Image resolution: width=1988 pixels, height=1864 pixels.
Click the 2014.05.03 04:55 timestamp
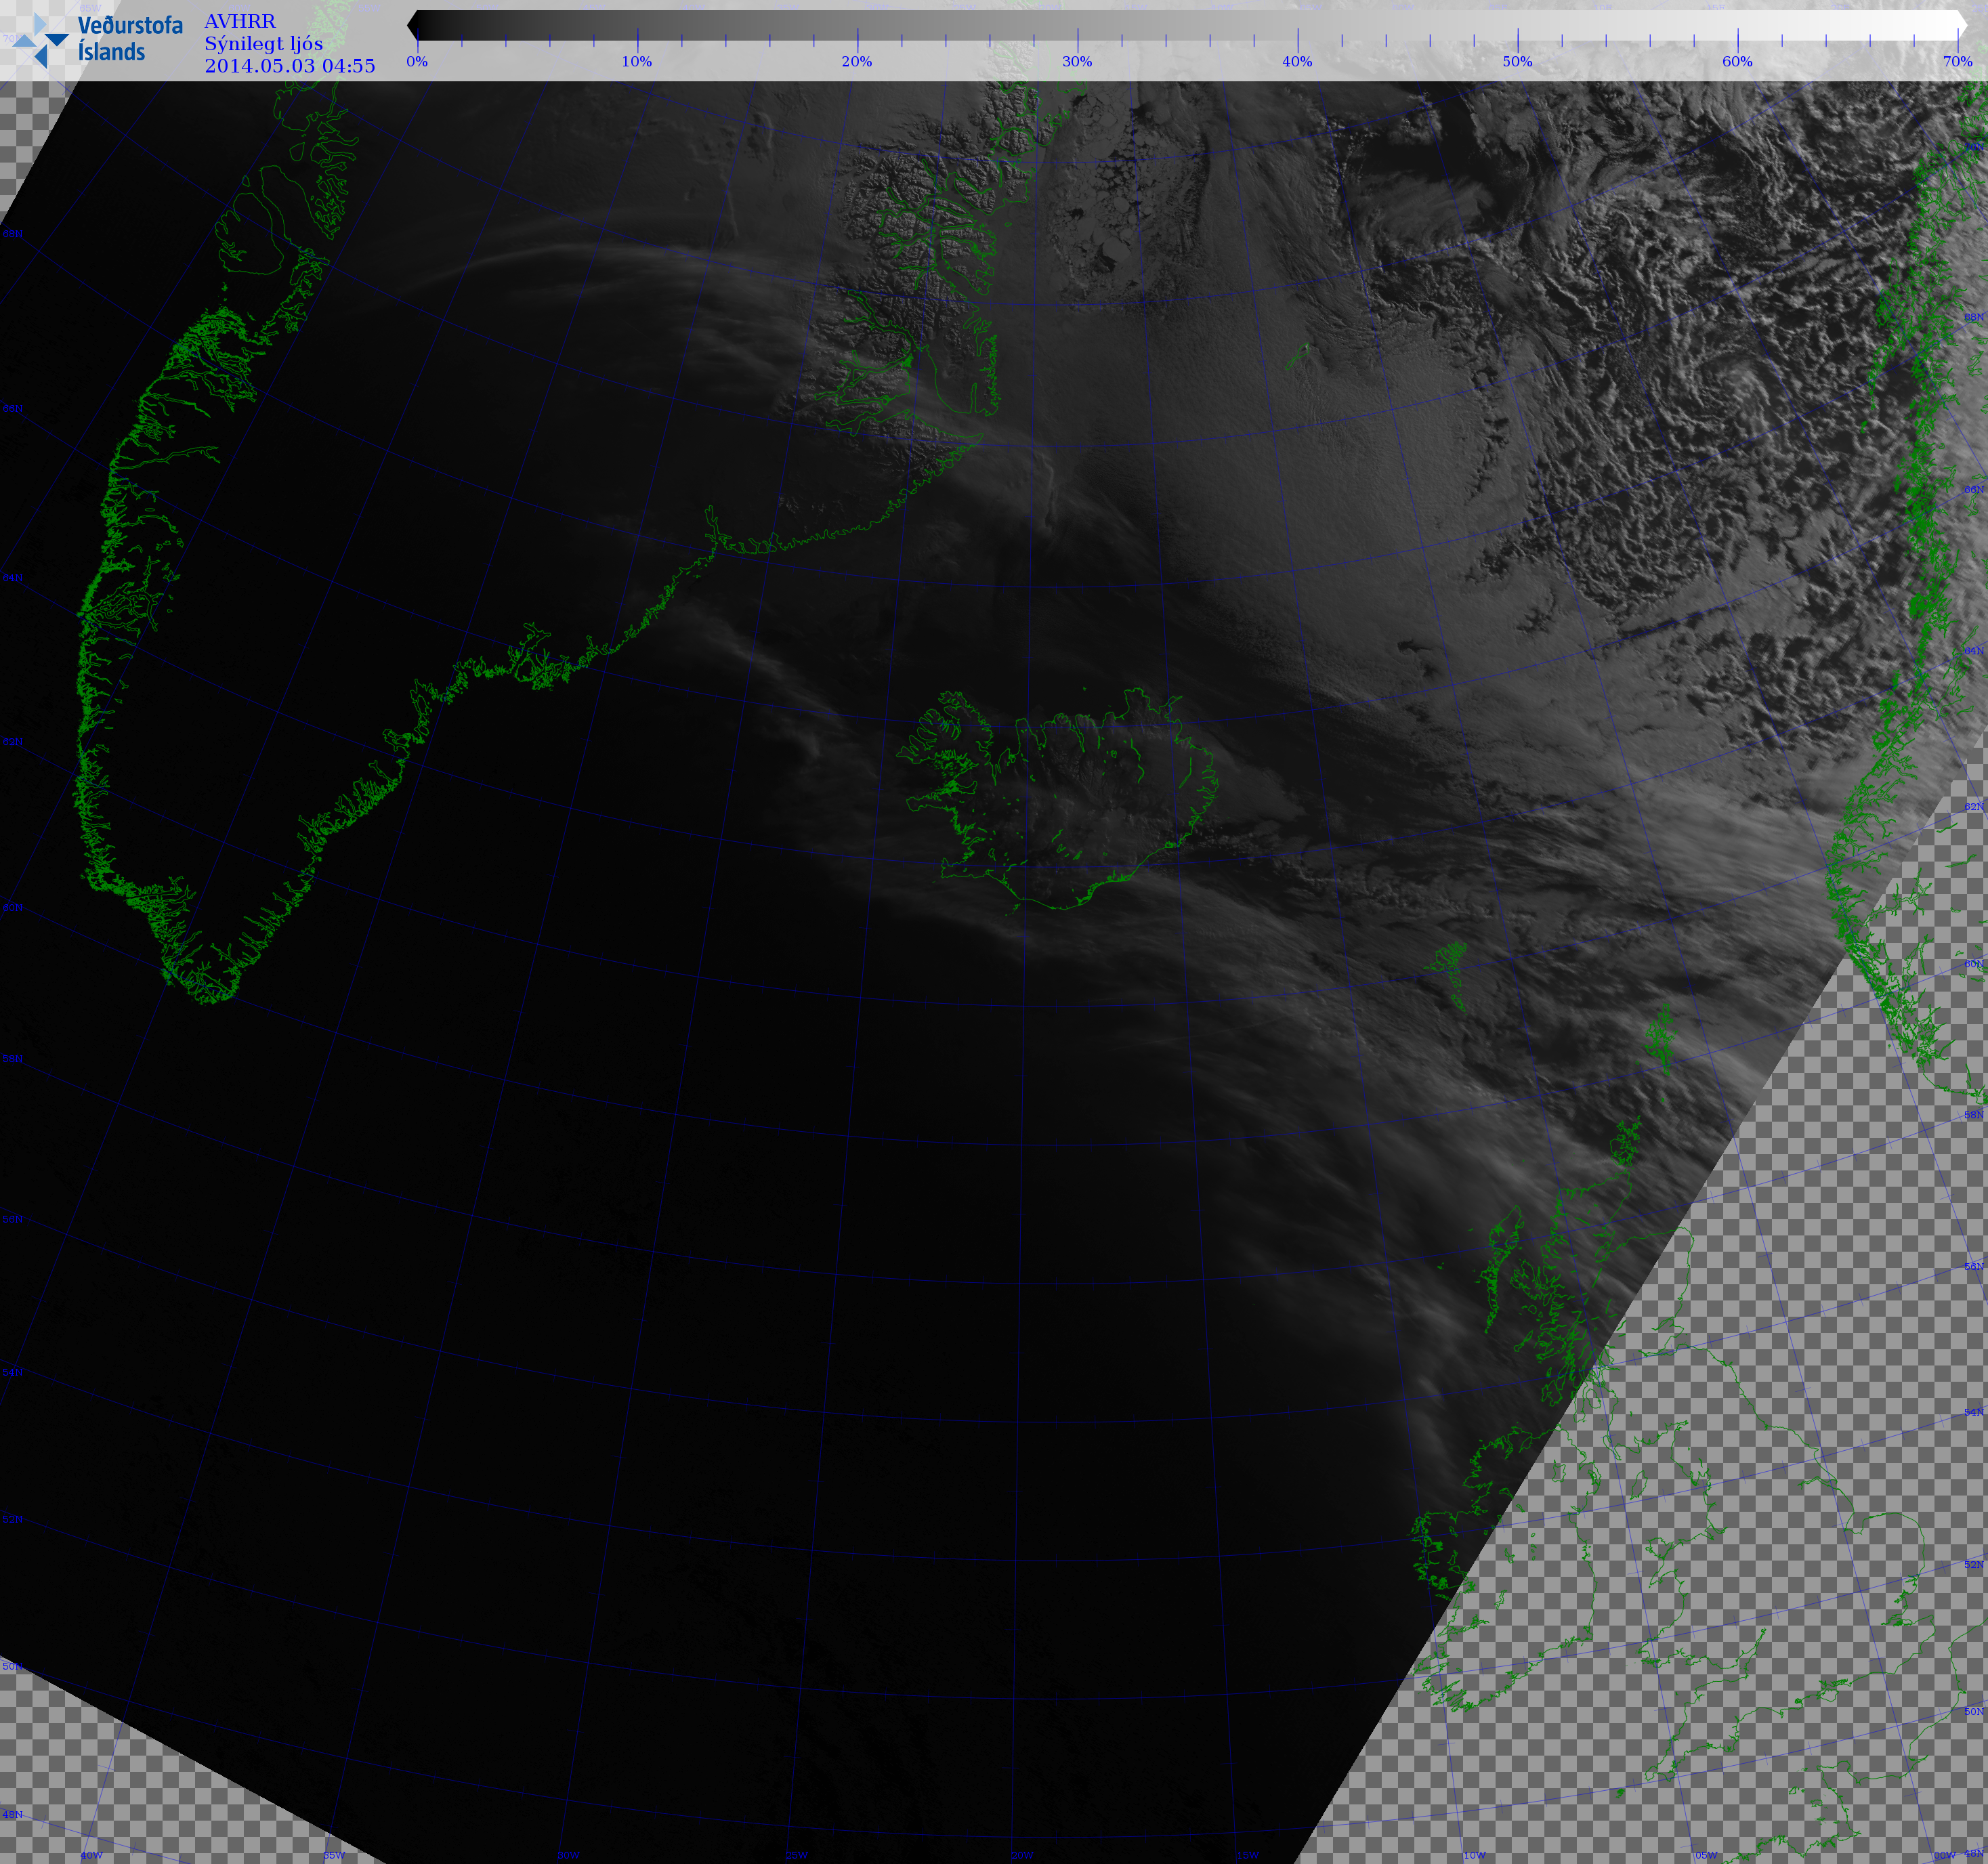click(x=290, y=66)
